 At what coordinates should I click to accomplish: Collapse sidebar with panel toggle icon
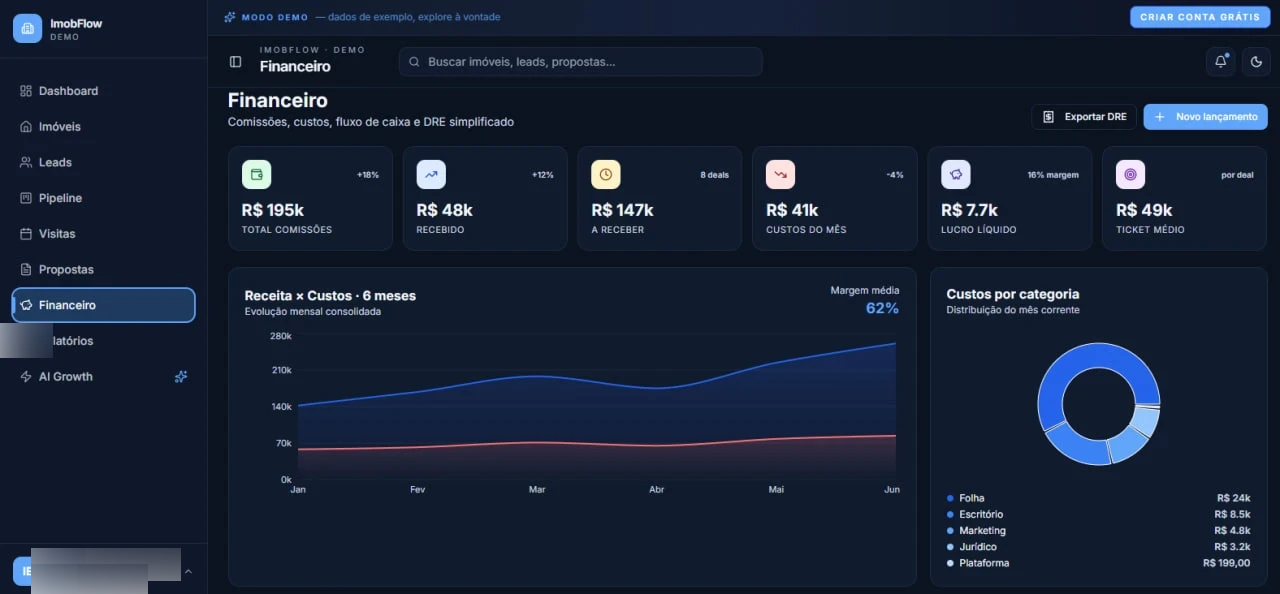(x=235, y=62)
